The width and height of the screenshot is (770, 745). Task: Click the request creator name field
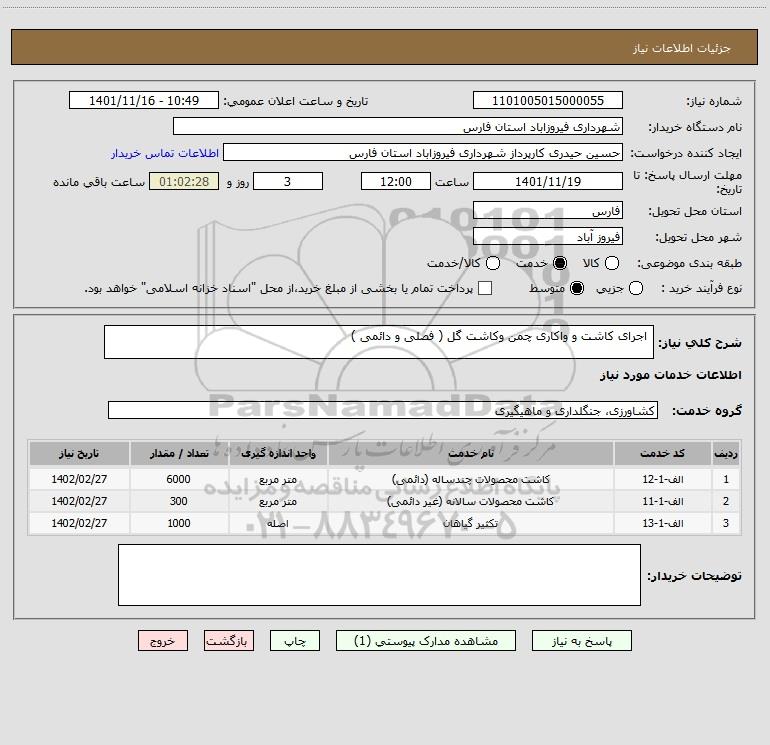423,153
